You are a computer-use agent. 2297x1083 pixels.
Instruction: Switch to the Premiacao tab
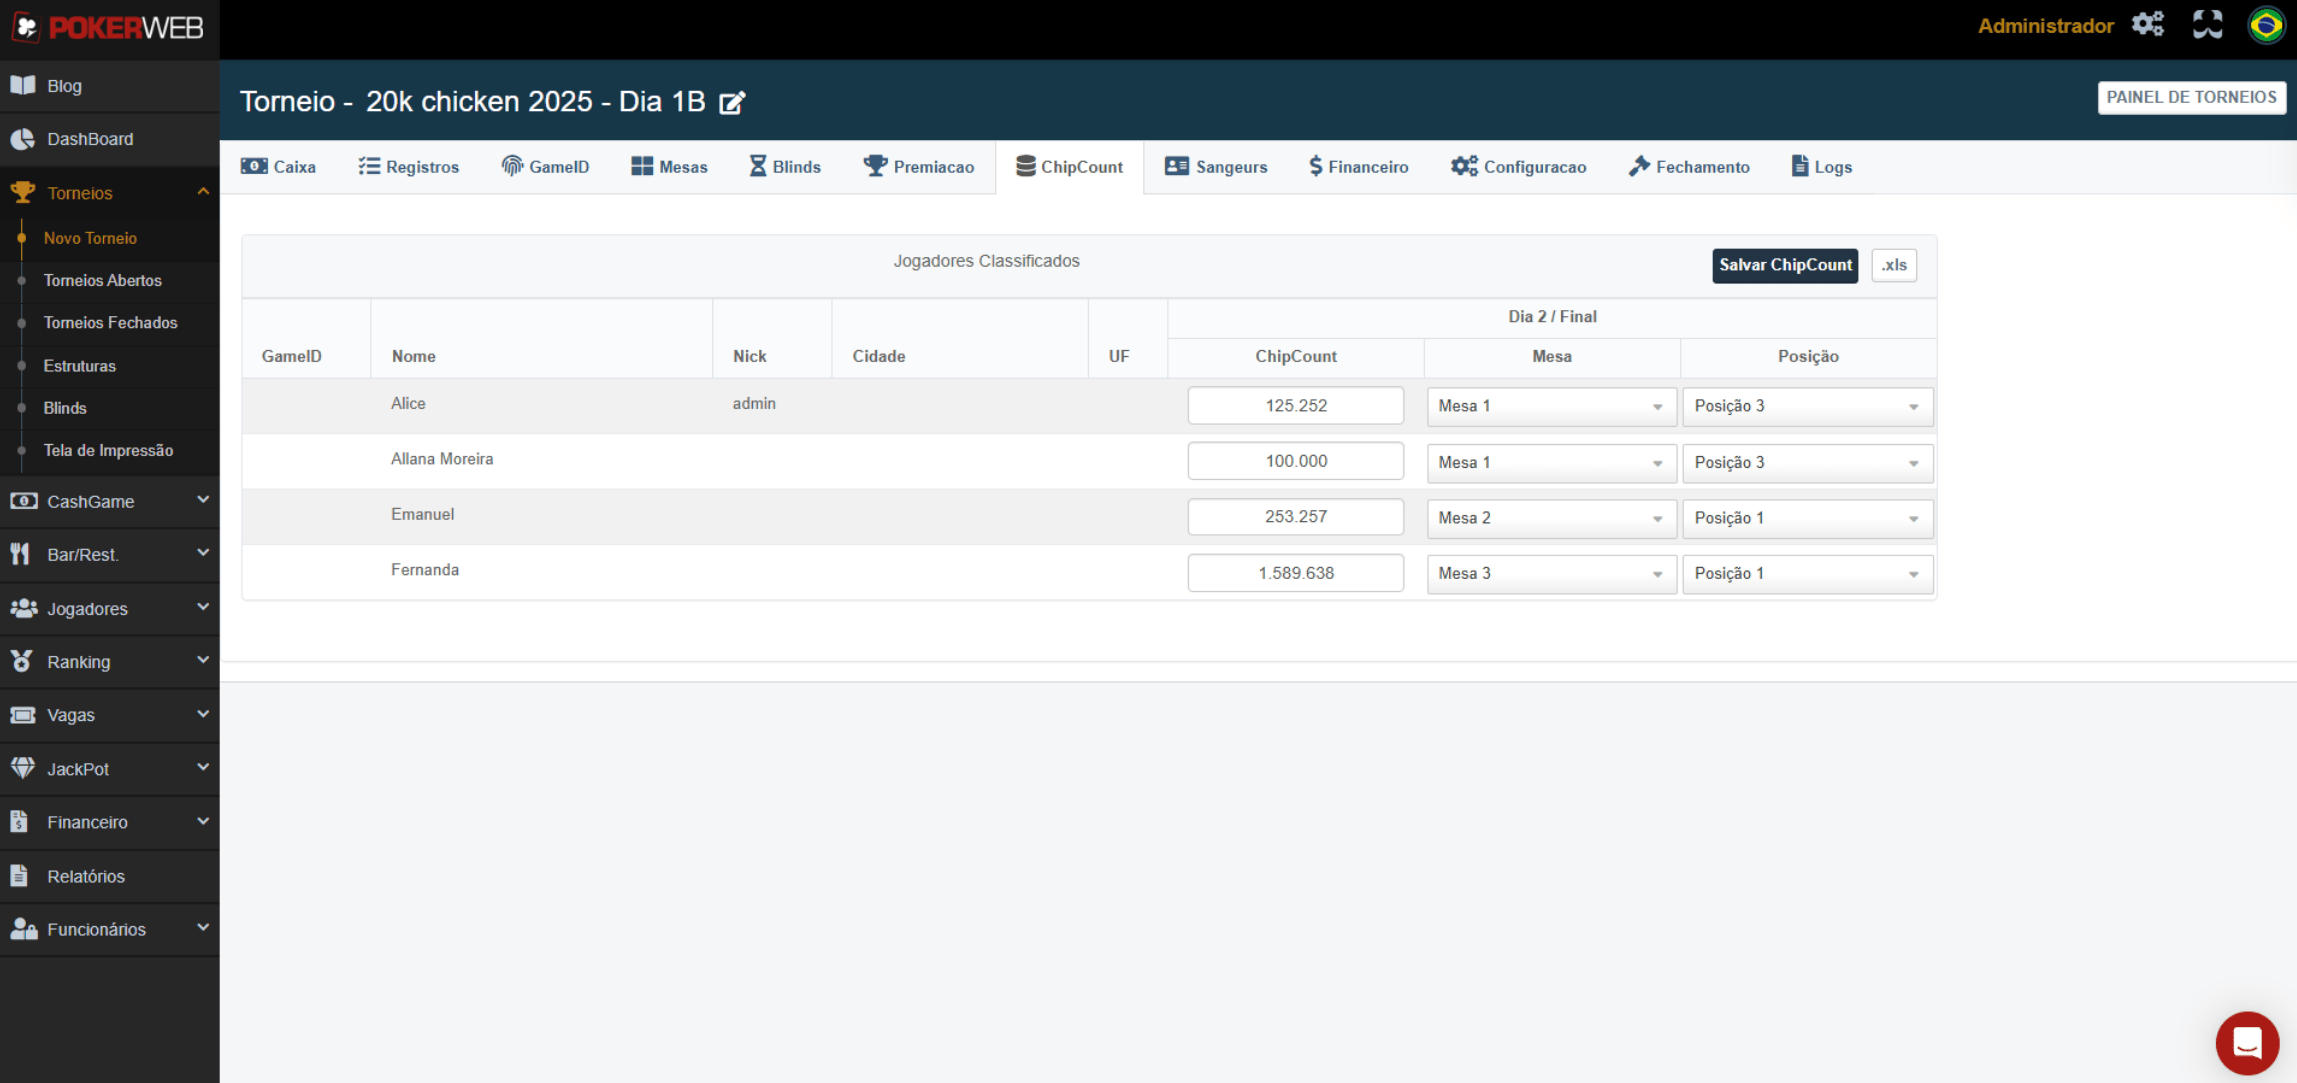click(919, 167)
